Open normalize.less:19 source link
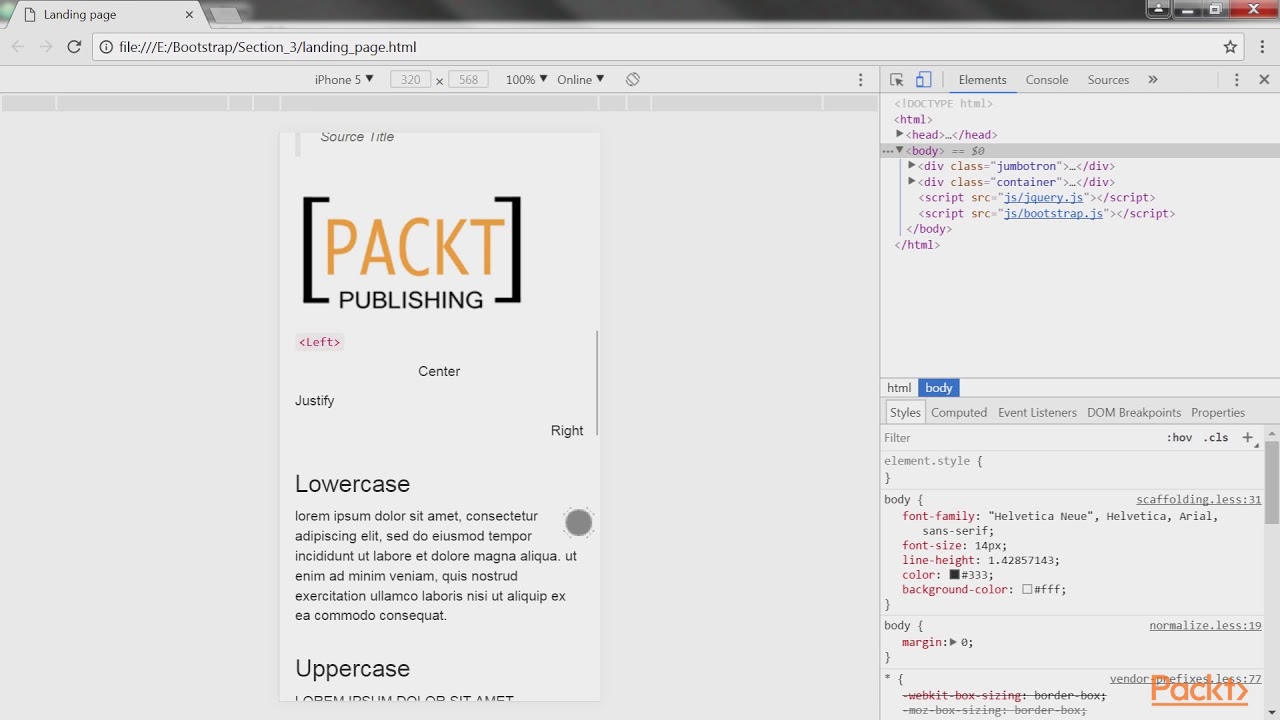This screenshot has width=1280, height=720. (1205, 626)
